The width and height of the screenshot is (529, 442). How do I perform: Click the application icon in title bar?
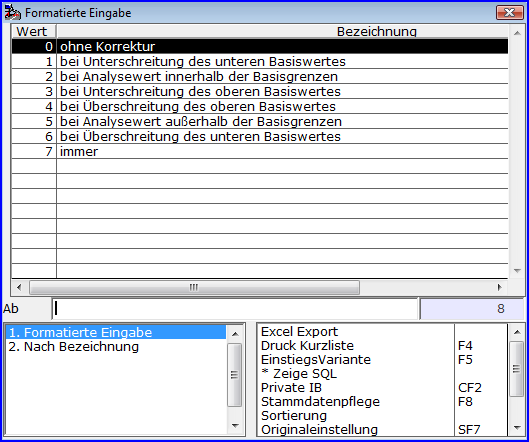pos(12,13)
